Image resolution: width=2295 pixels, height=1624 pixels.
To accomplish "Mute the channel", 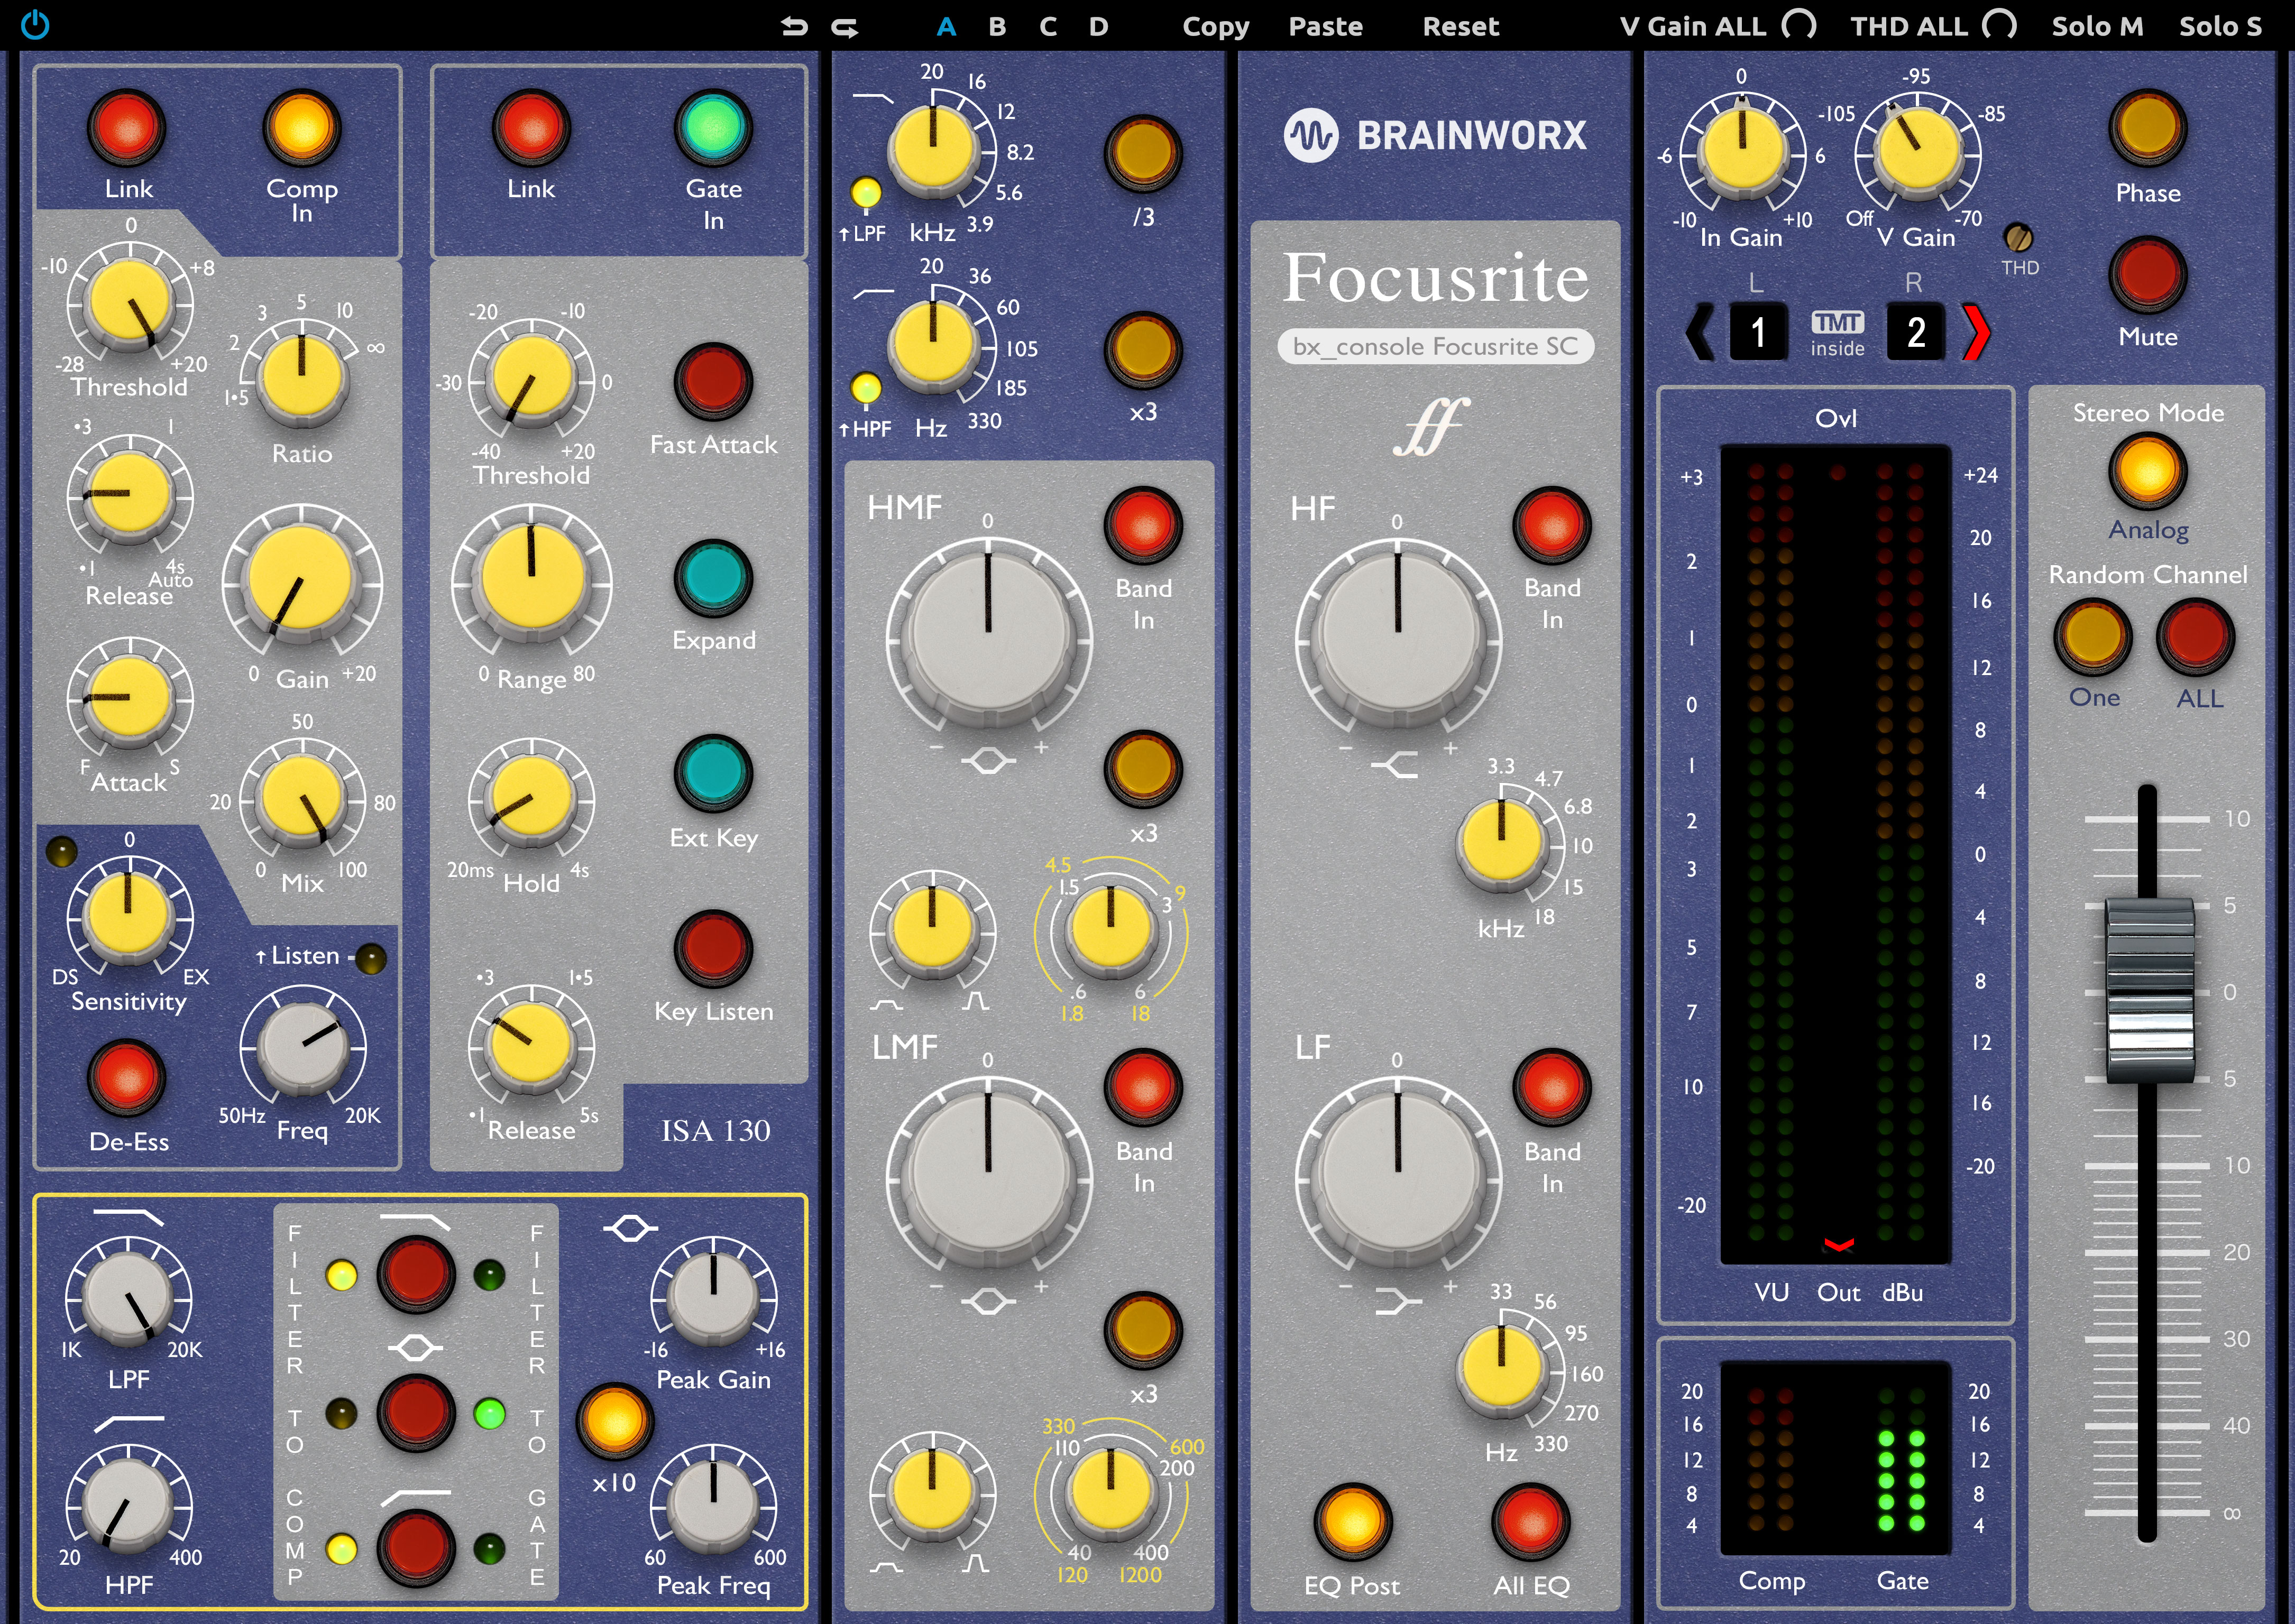I will pos(2148,272).
